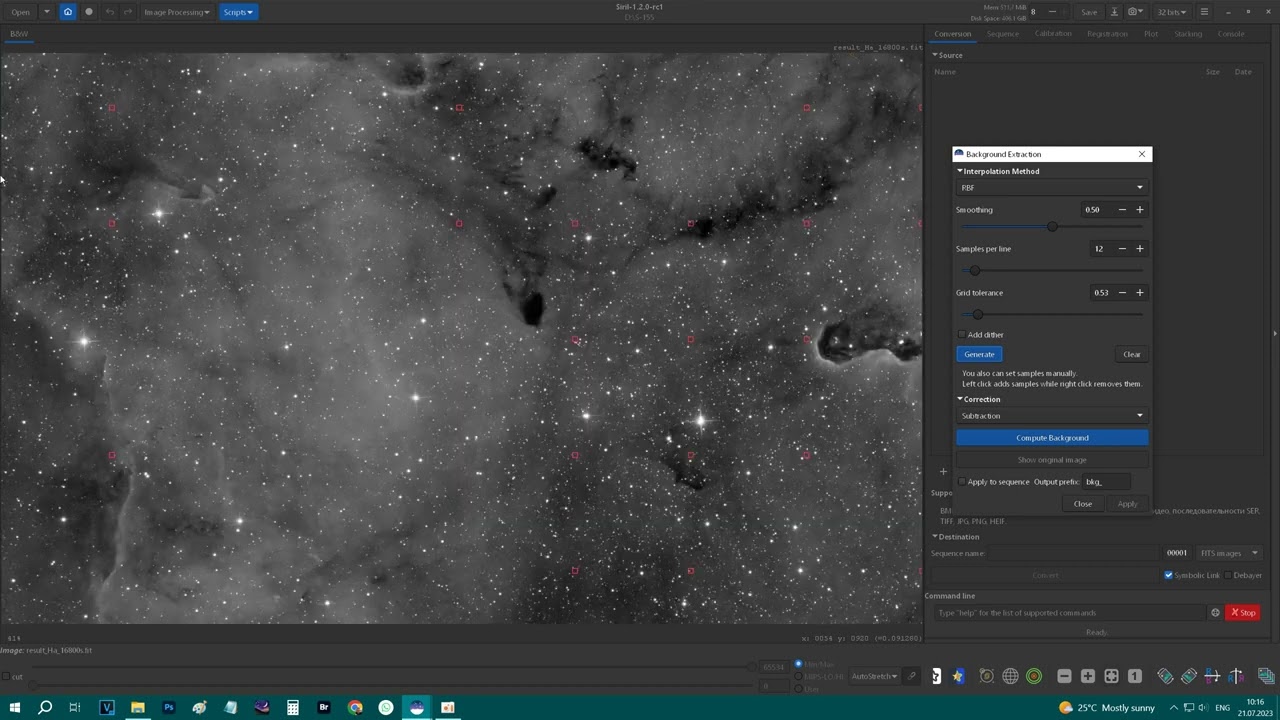Image resolution: width=1280 pixels, height=720 pixels.
Task: Click the mirror horizontally icon in bottom toolbar
Action: (1212, 677)
